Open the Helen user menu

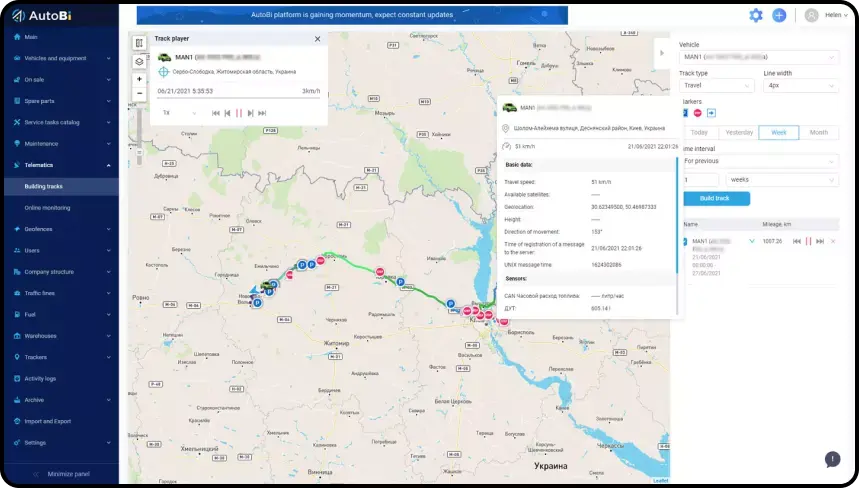836,15
